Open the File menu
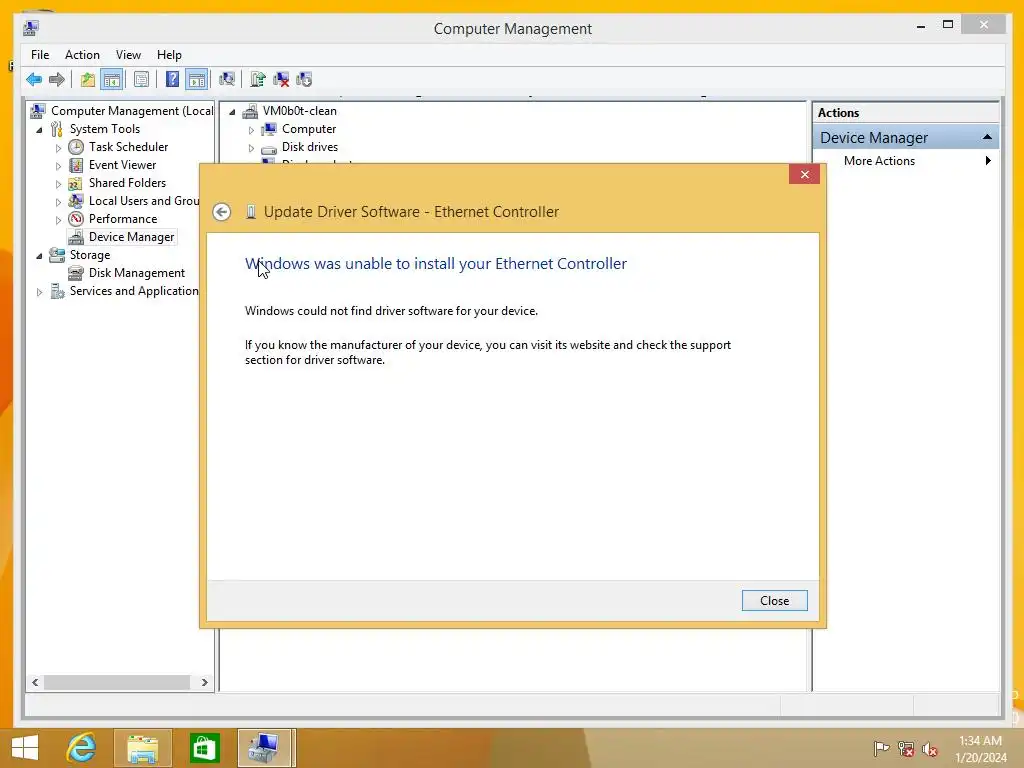This screenshot has width=1024, height=768. click(40, 55)
